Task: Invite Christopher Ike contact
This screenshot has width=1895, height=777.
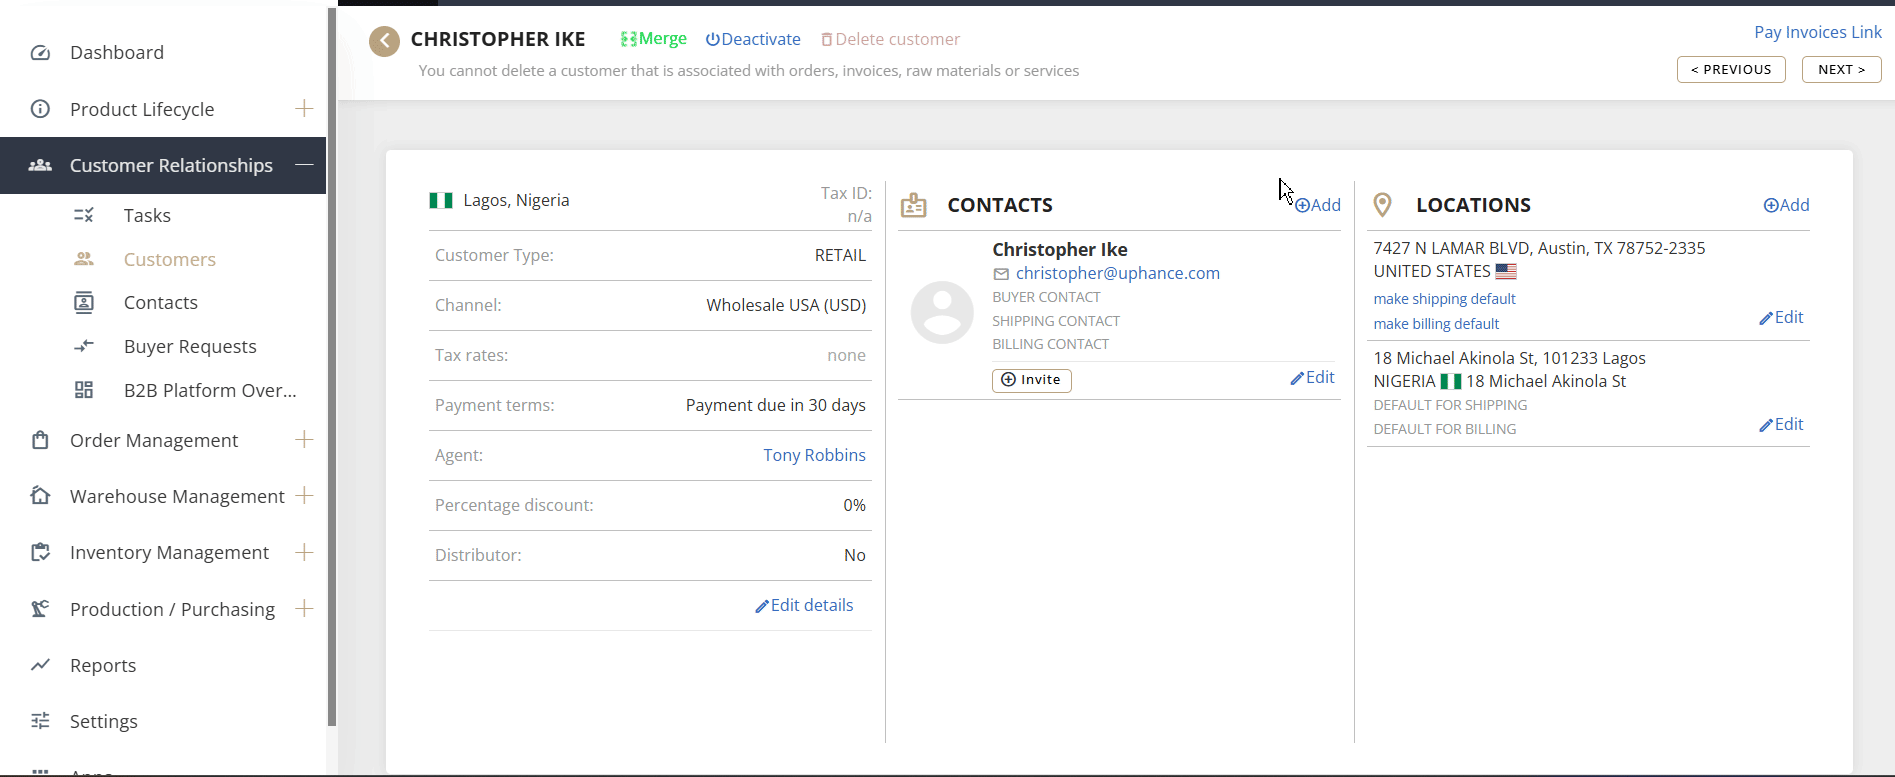Action: (1031, 380)
